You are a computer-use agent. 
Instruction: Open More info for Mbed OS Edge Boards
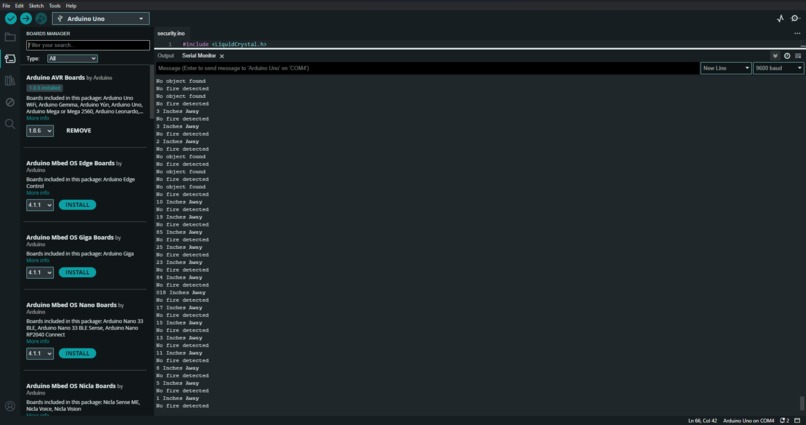click(38, 193)
